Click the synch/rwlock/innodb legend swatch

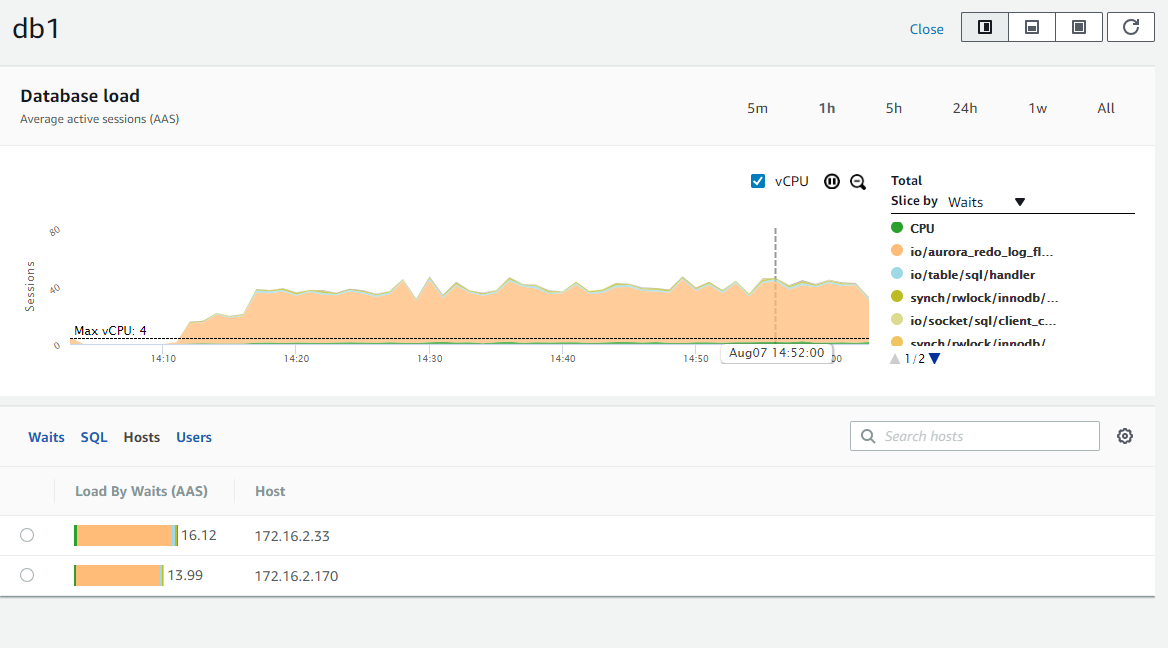click(897, 296)
